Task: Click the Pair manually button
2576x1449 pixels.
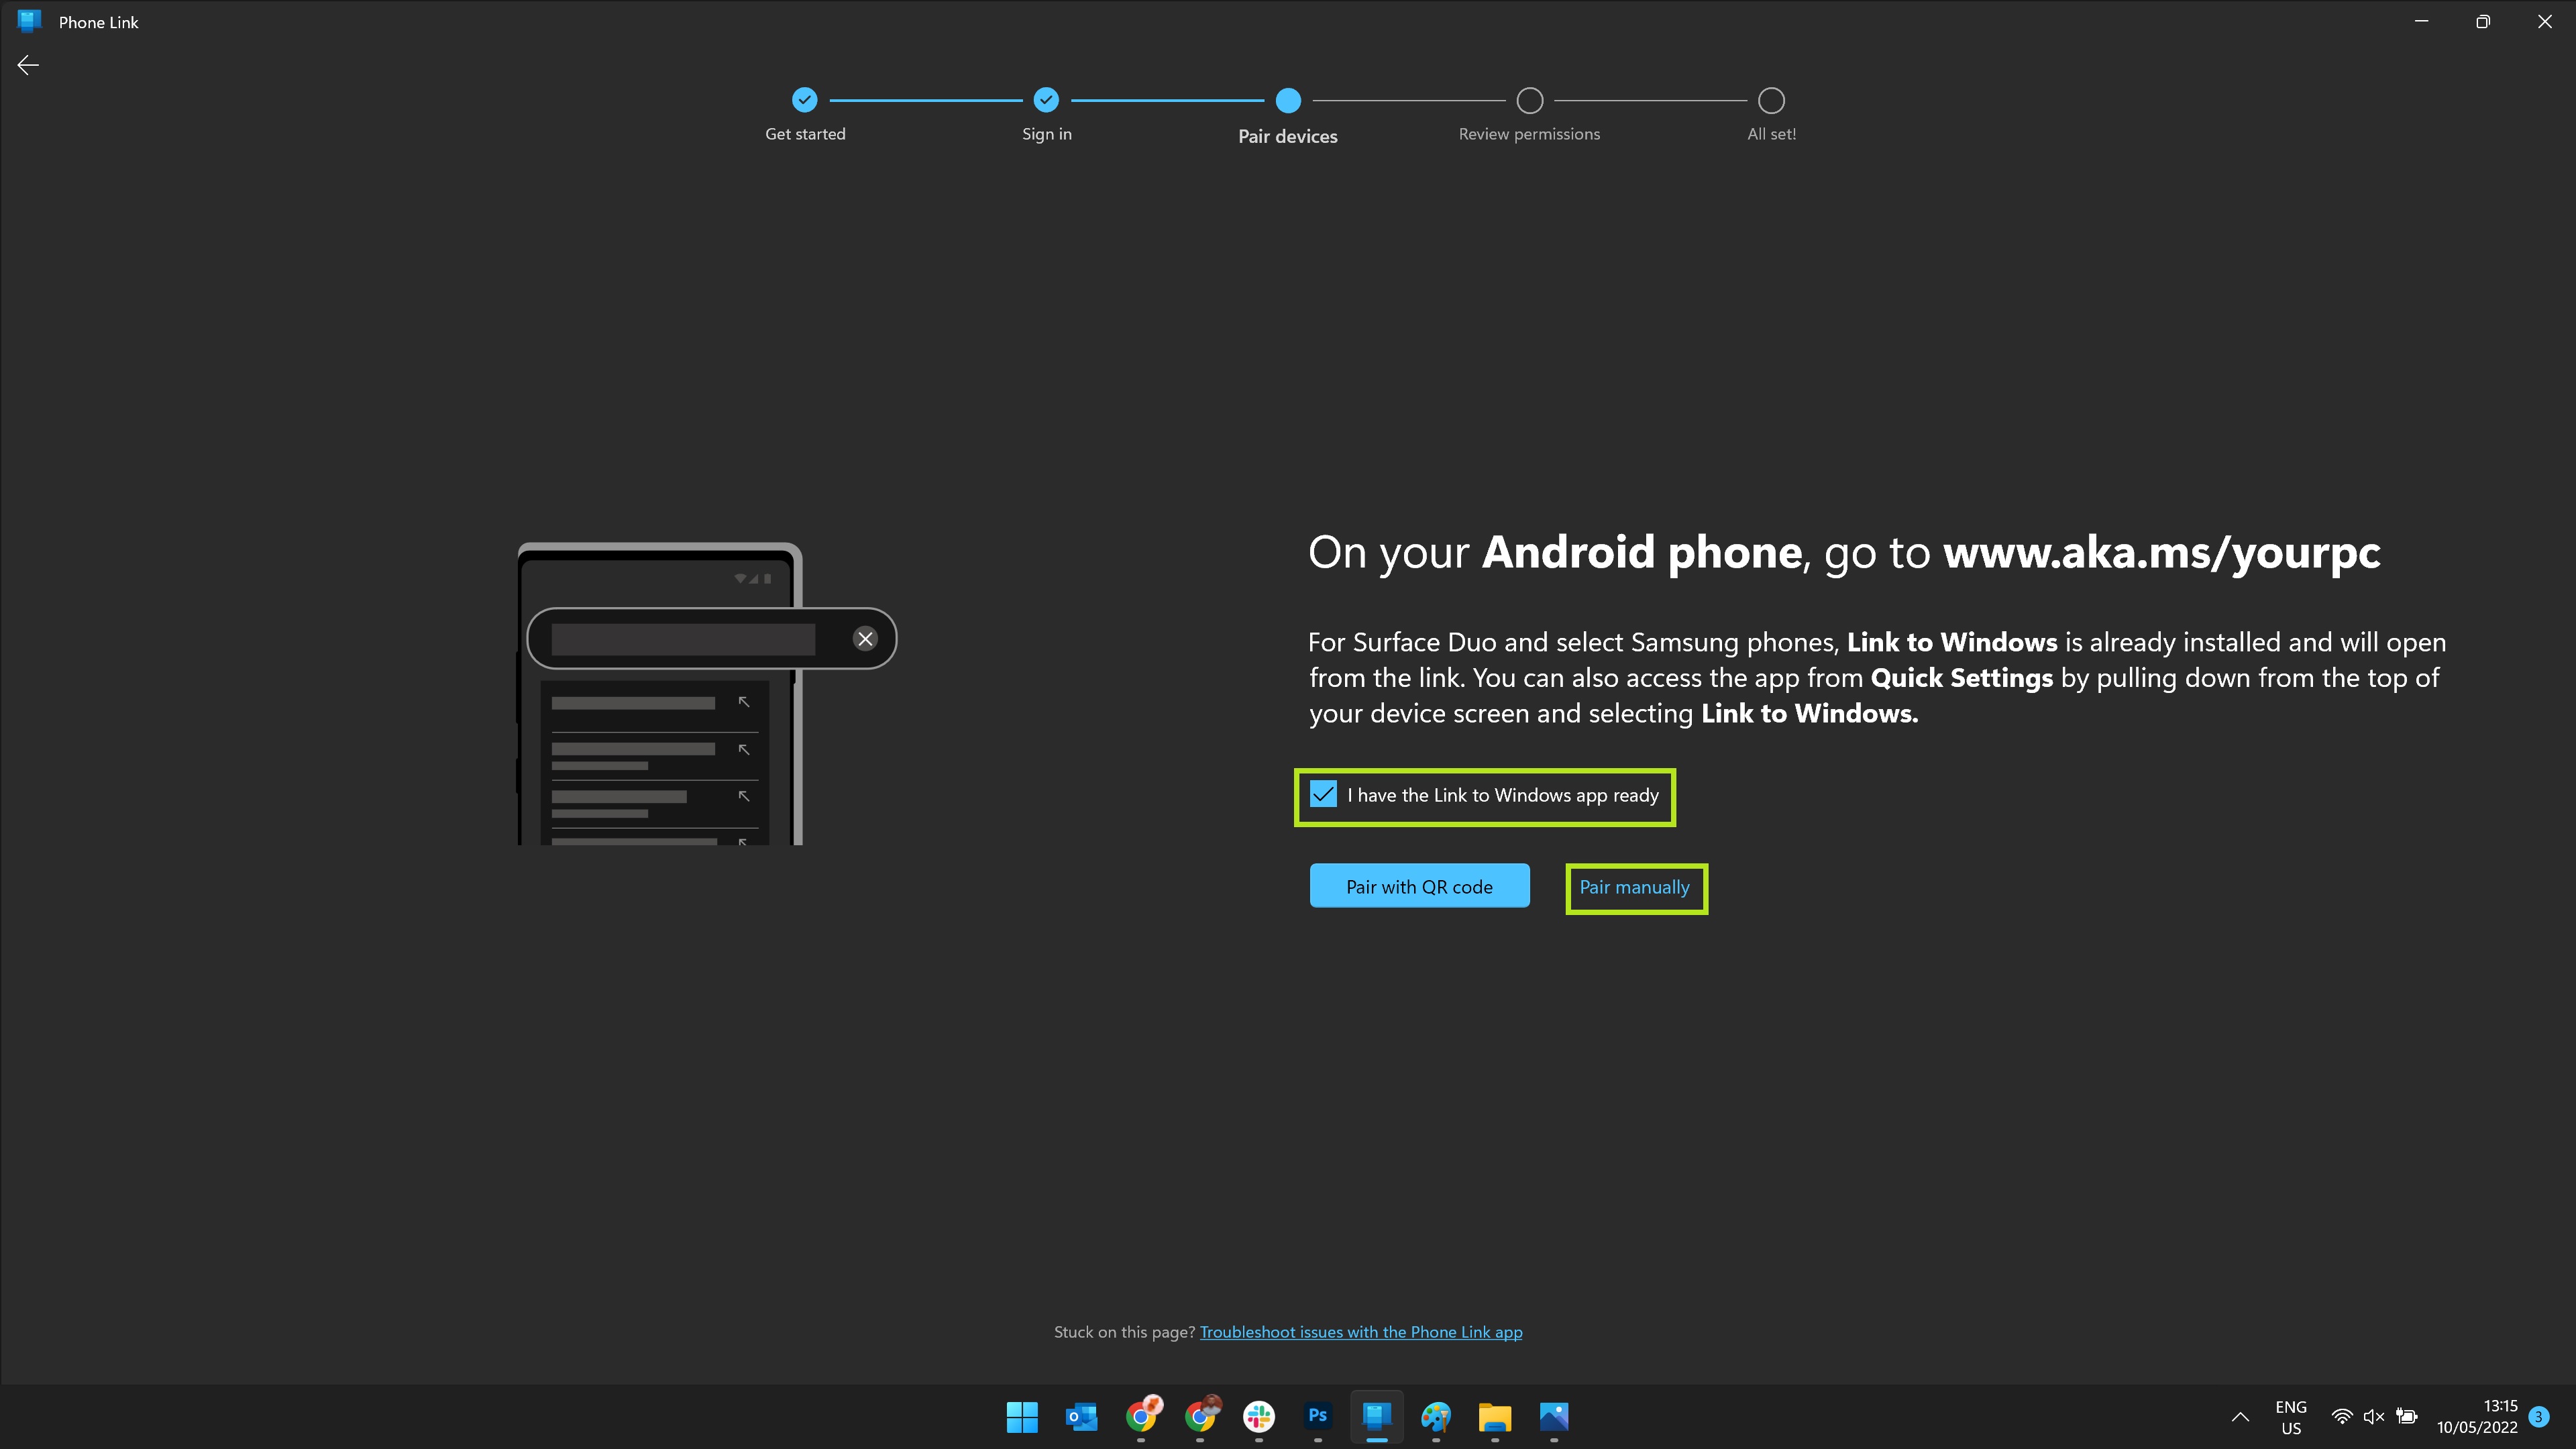Action: [1633, 886]
